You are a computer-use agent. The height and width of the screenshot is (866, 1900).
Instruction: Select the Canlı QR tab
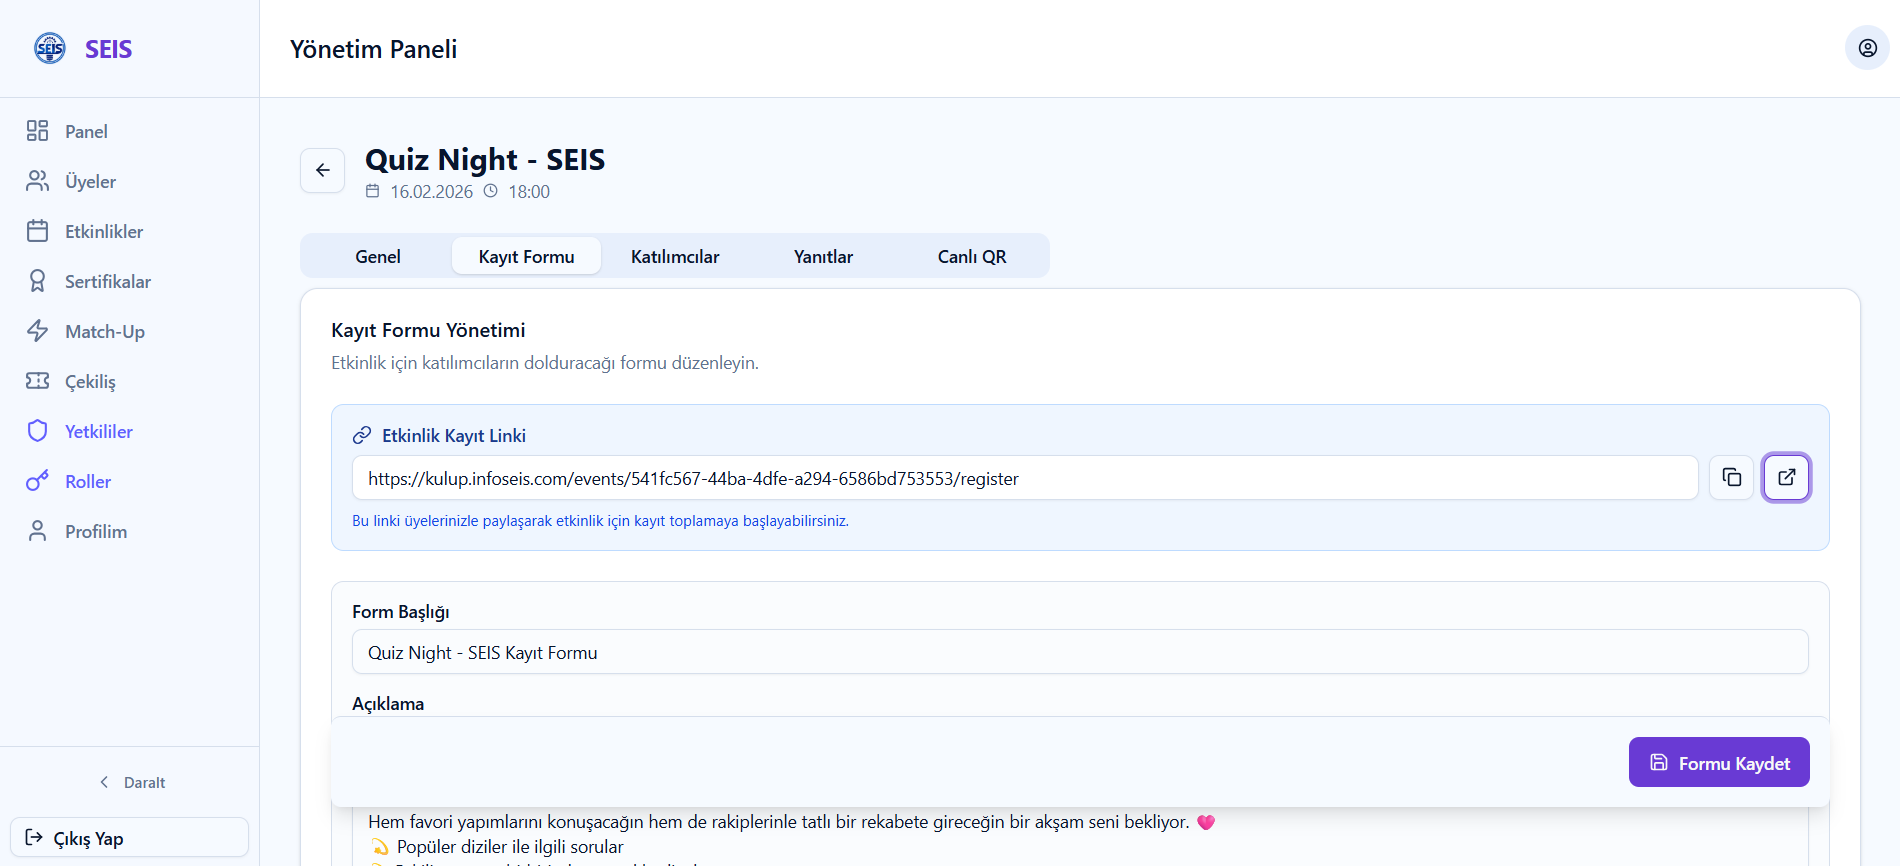click(x=971, y=257)
